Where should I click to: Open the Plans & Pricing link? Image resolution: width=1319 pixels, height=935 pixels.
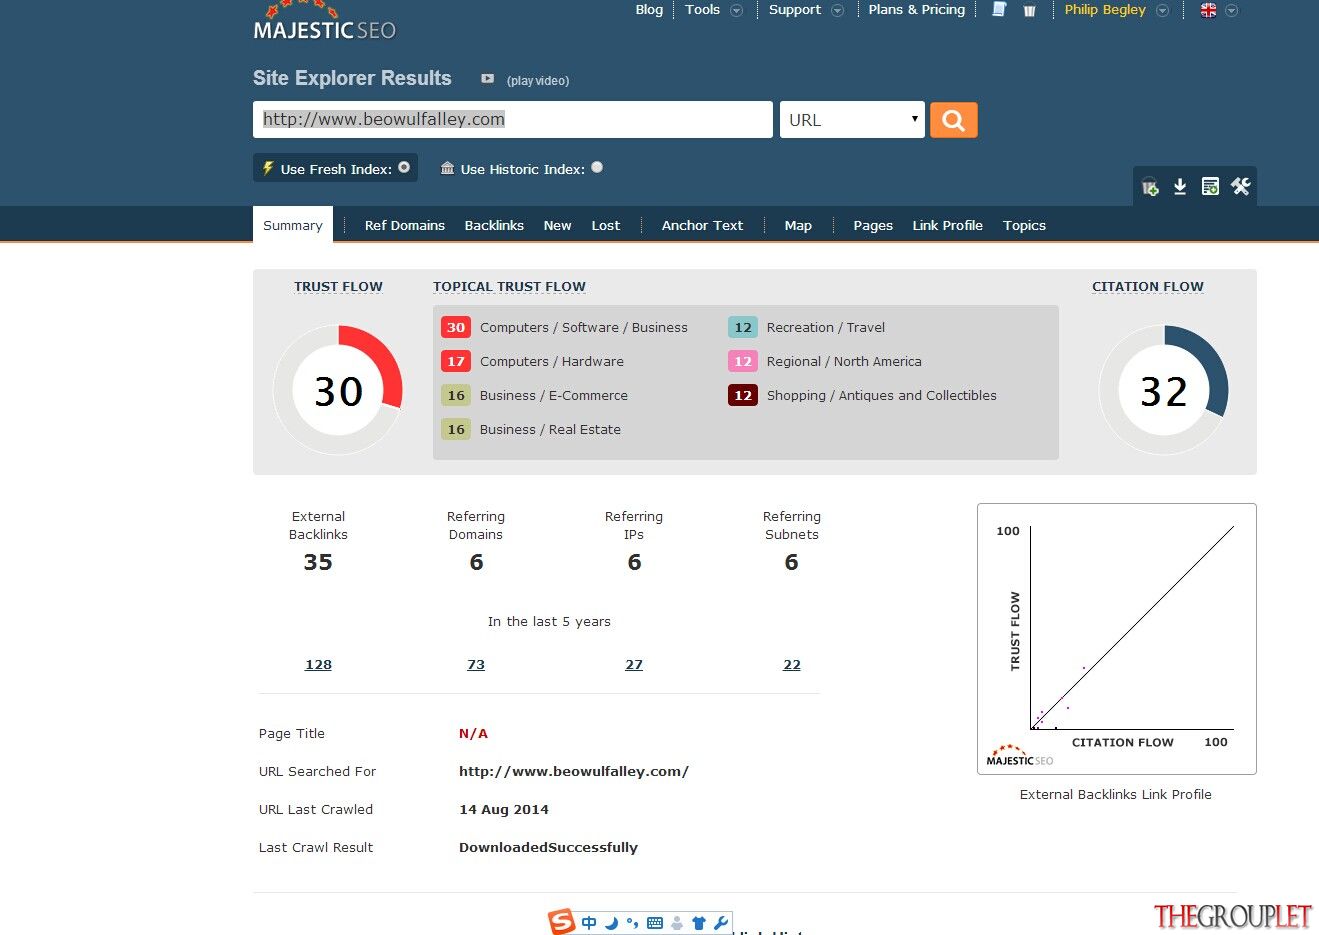tap(917, 9)
